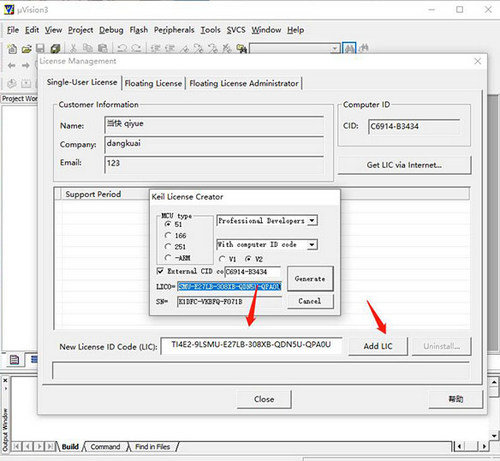Click the Find in Files toolbar icon

click(242, 49)
